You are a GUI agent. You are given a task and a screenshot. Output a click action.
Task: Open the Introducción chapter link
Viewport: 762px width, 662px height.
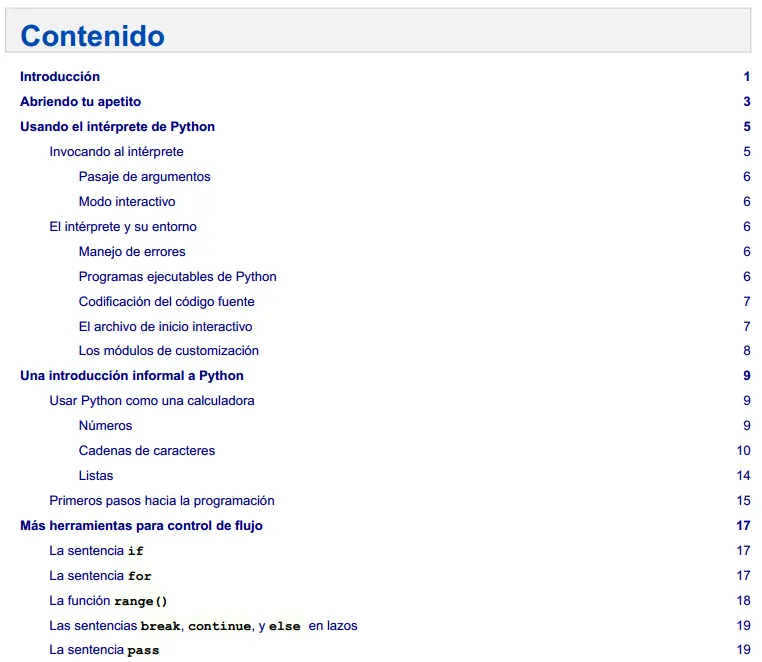(x=60, y=77)
